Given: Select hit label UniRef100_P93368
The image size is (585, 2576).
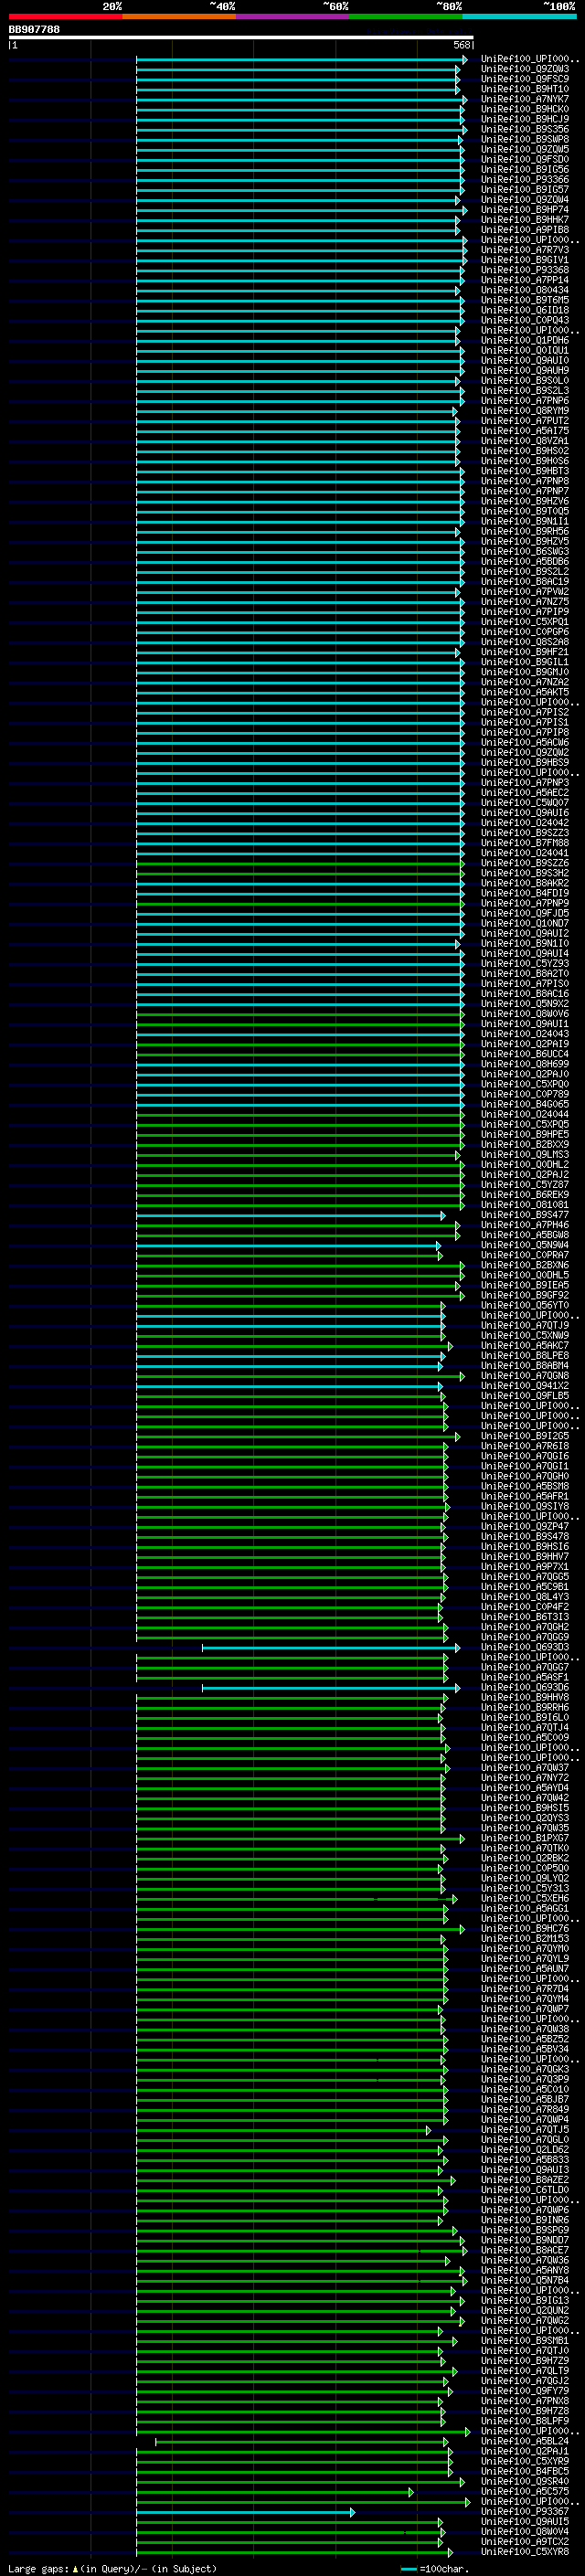Looking at the screenshot, I should (x=525, y=270).
